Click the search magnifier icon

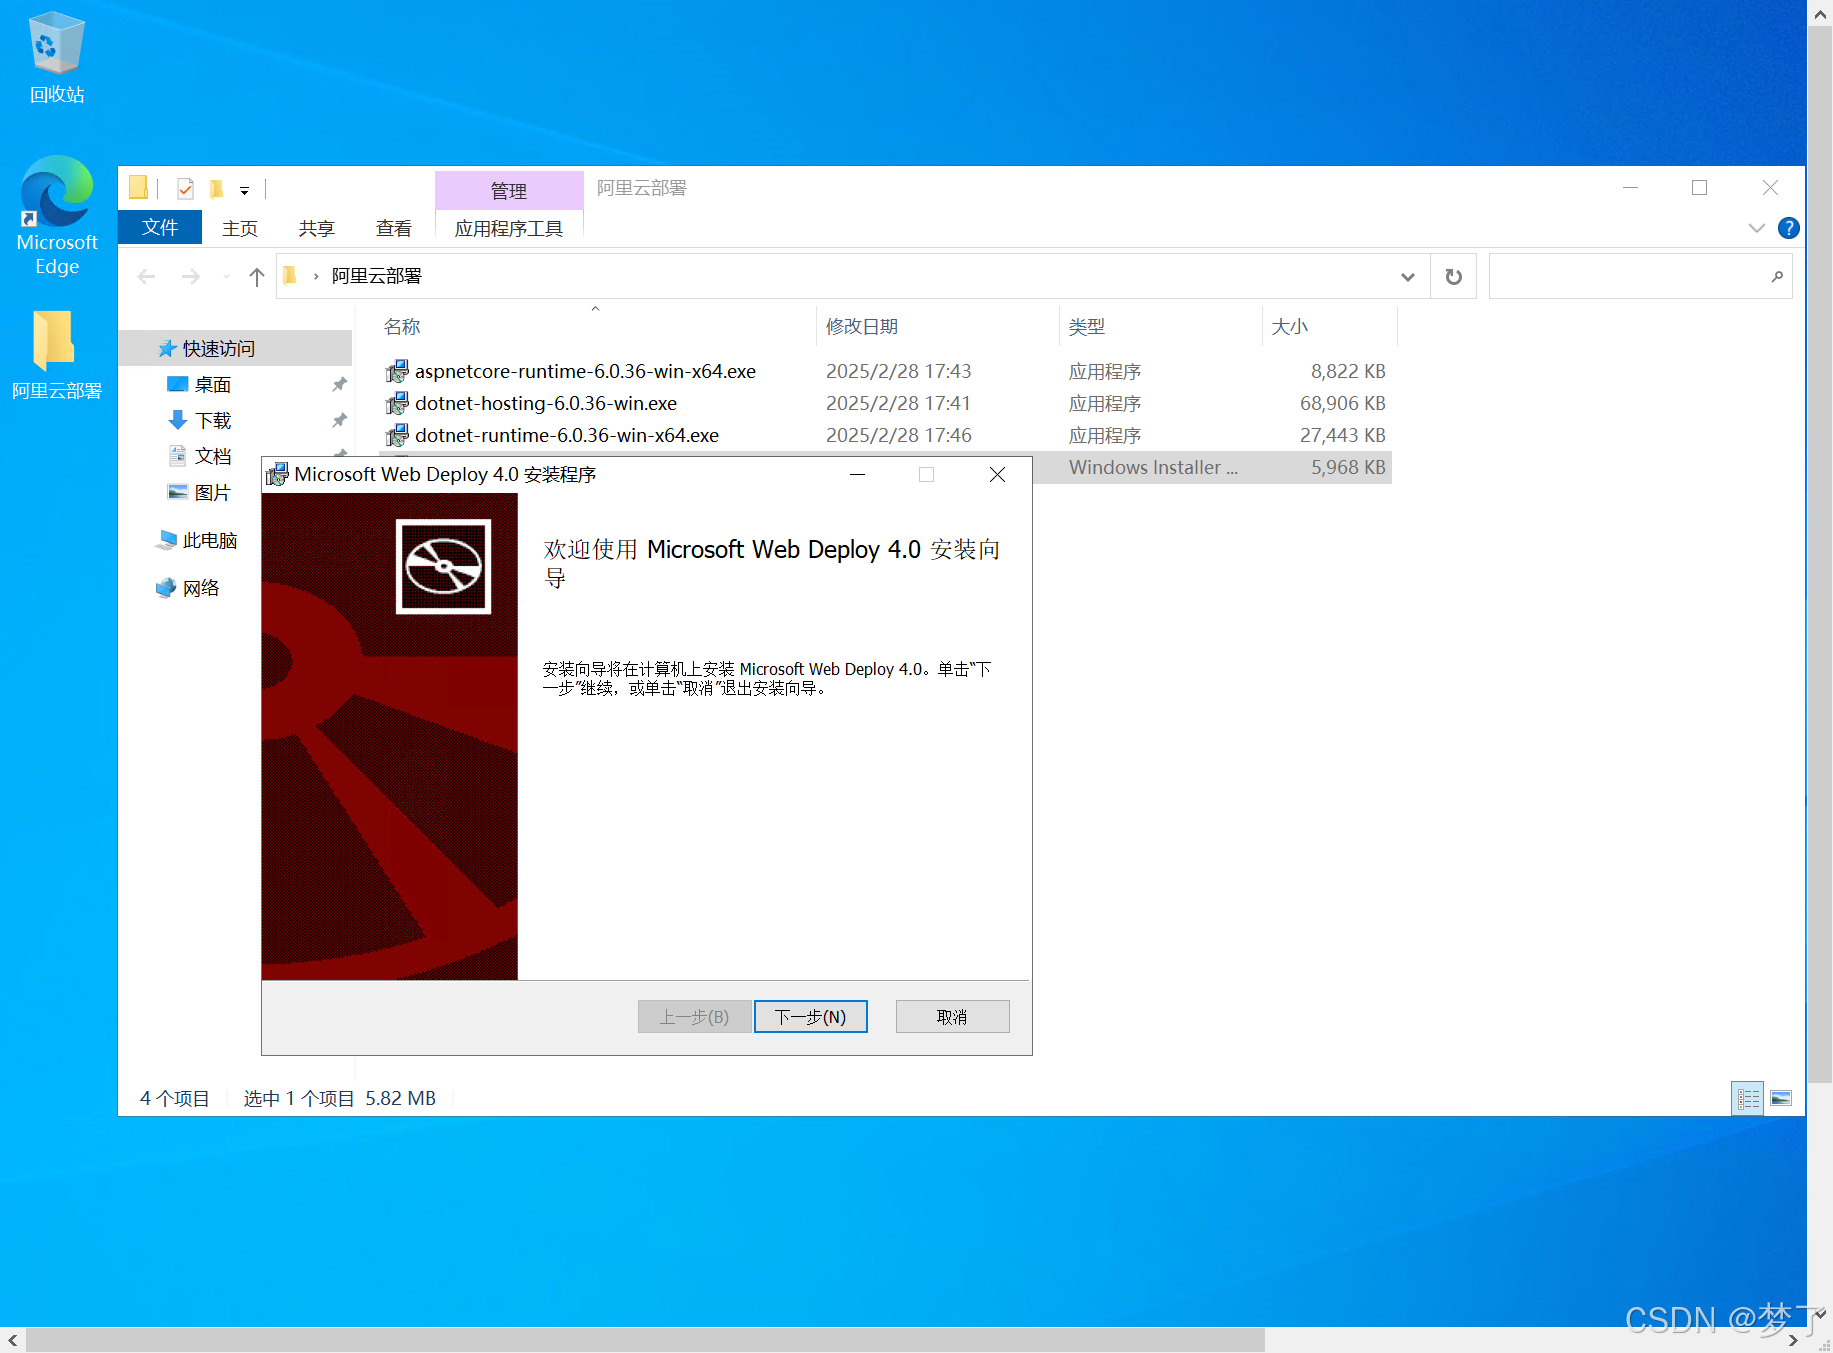1777,277
